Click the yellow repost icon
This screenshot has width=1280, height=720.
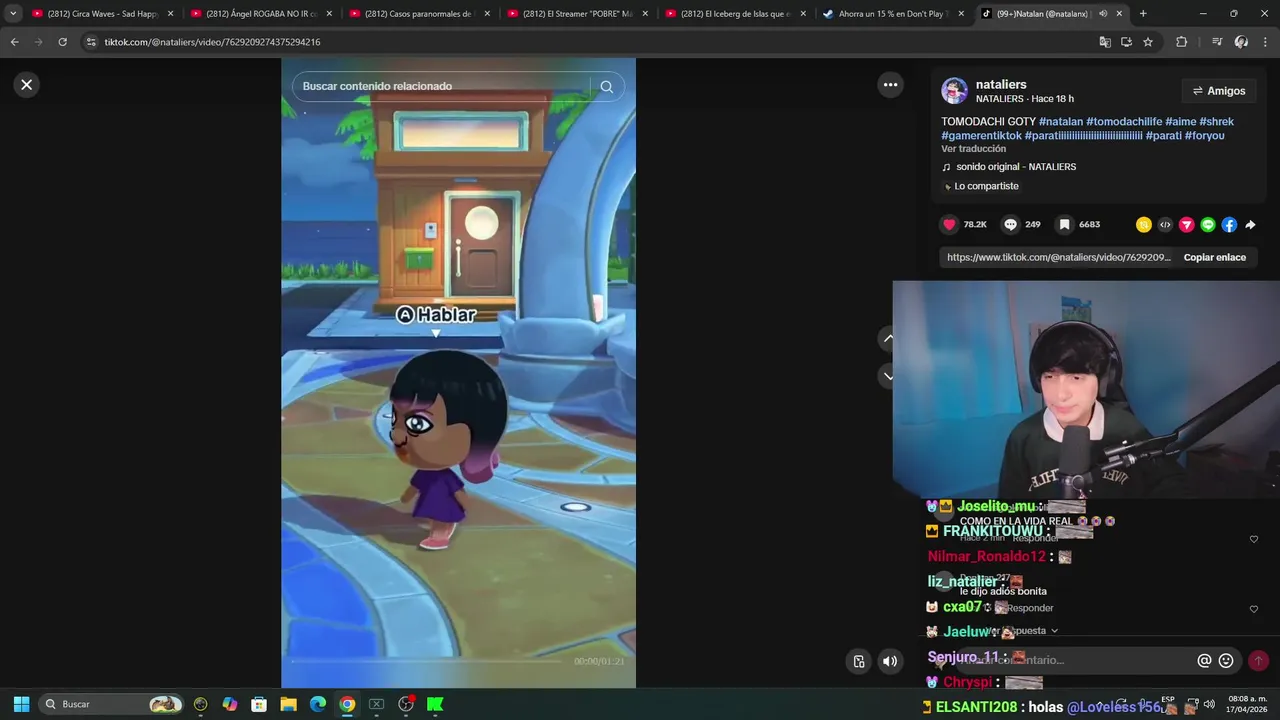click(1143, 225)
